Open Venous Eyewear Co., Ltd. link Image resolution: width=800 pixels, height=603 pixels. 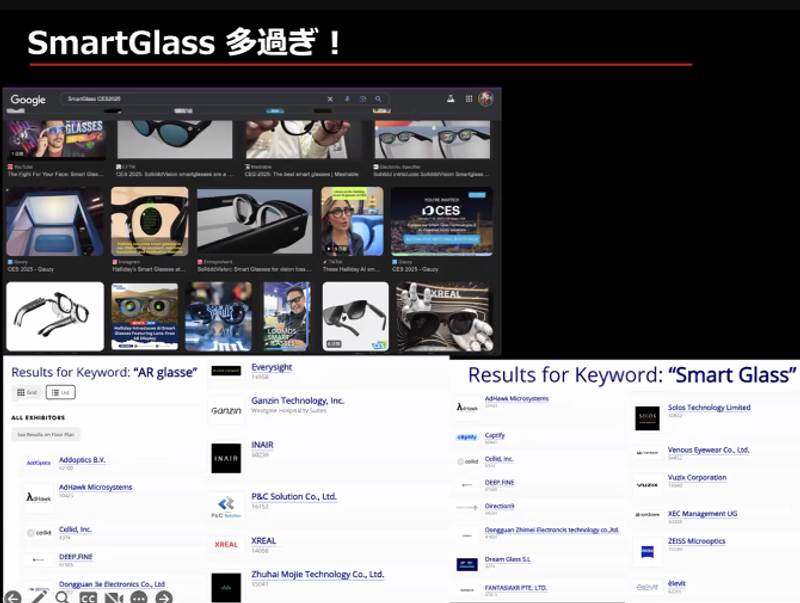click(708, 450)
